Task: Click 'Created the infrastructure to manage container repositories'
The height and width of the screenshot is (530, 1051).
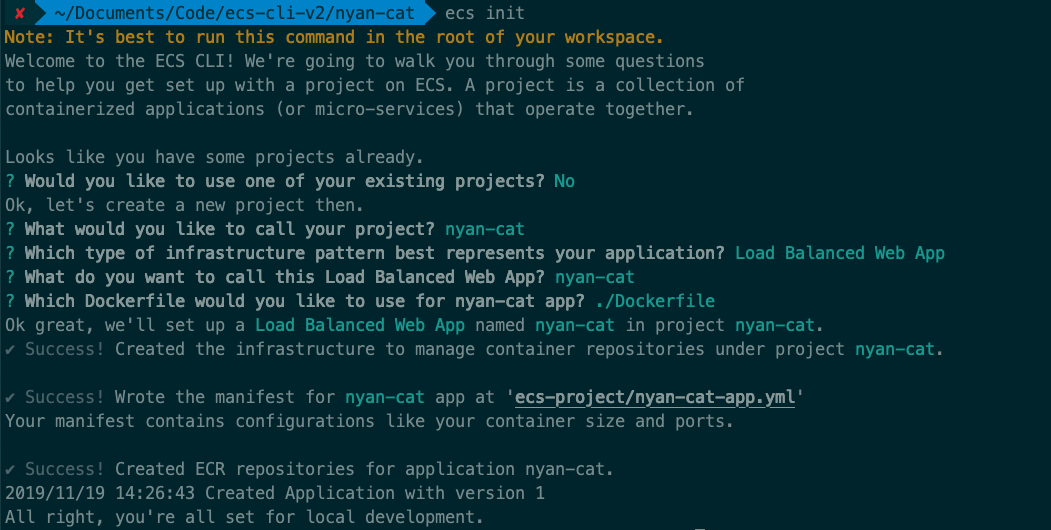Action: (530, 349)
